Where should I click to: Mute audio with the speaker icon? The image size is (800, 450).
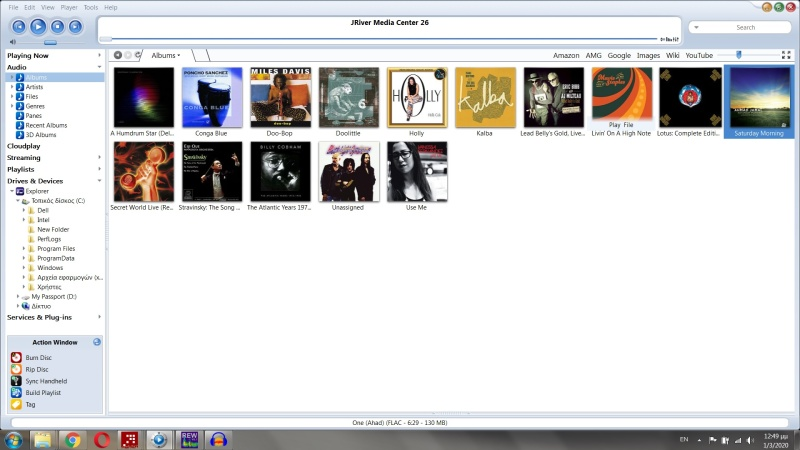[12, 42]
